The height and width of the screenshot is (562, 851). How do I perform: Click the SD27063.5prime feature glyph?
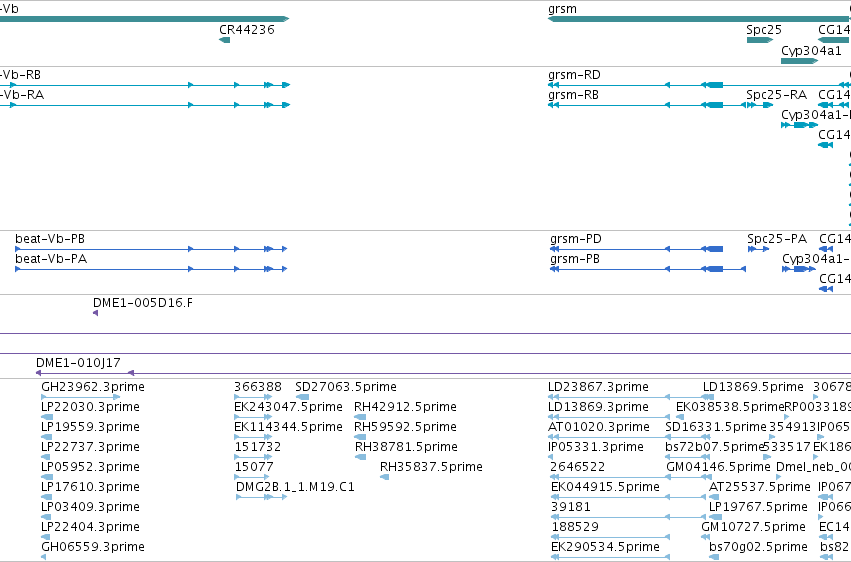[302, 397]
